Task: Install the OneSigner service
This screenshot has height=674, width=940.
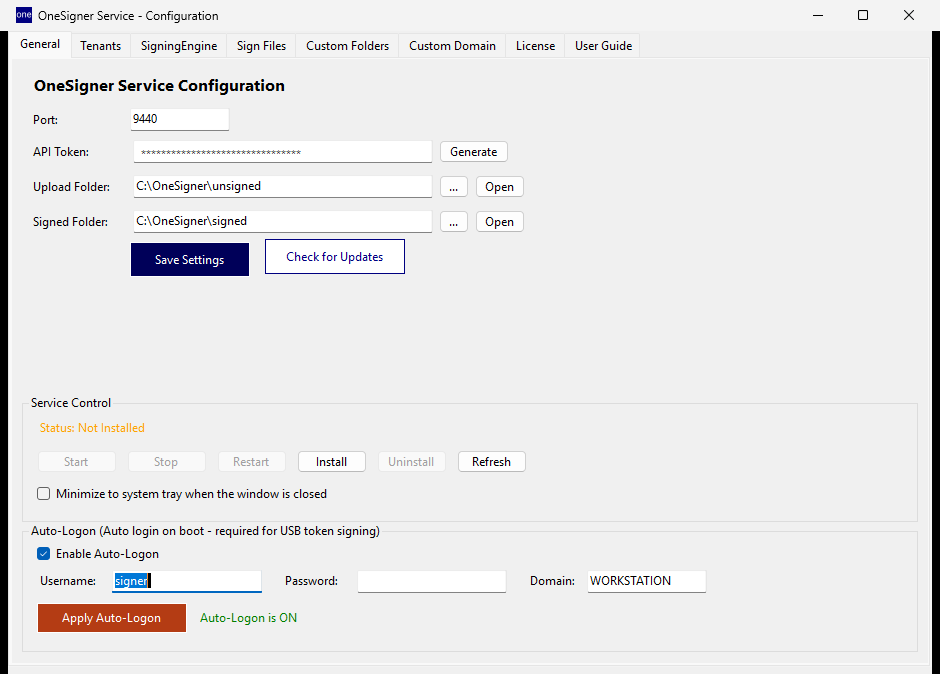Action: point(332,462)
